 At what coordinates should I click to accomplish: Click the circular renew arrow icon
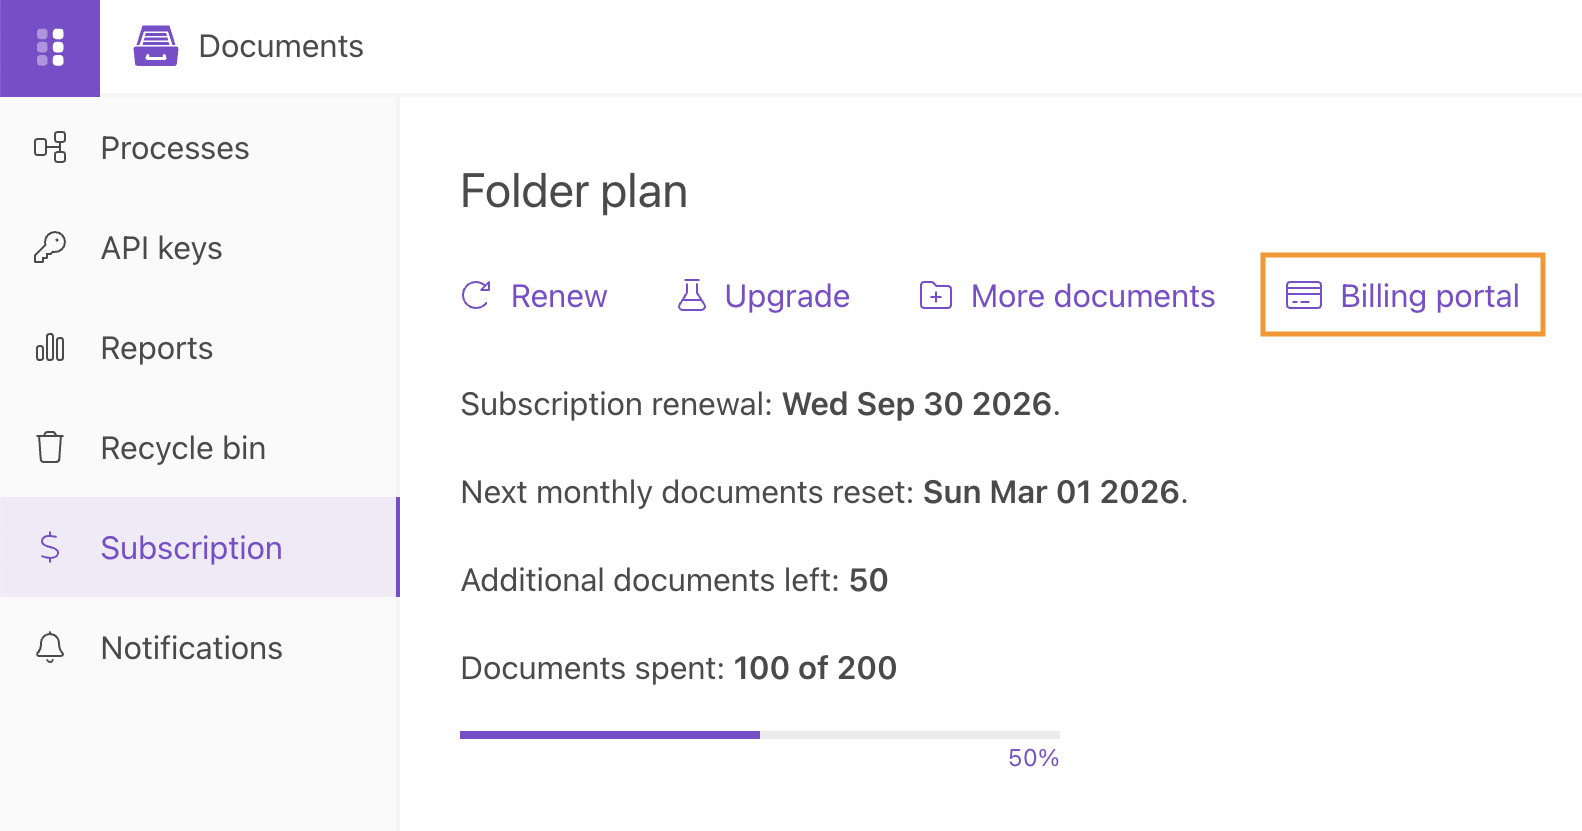pos(477,295)
